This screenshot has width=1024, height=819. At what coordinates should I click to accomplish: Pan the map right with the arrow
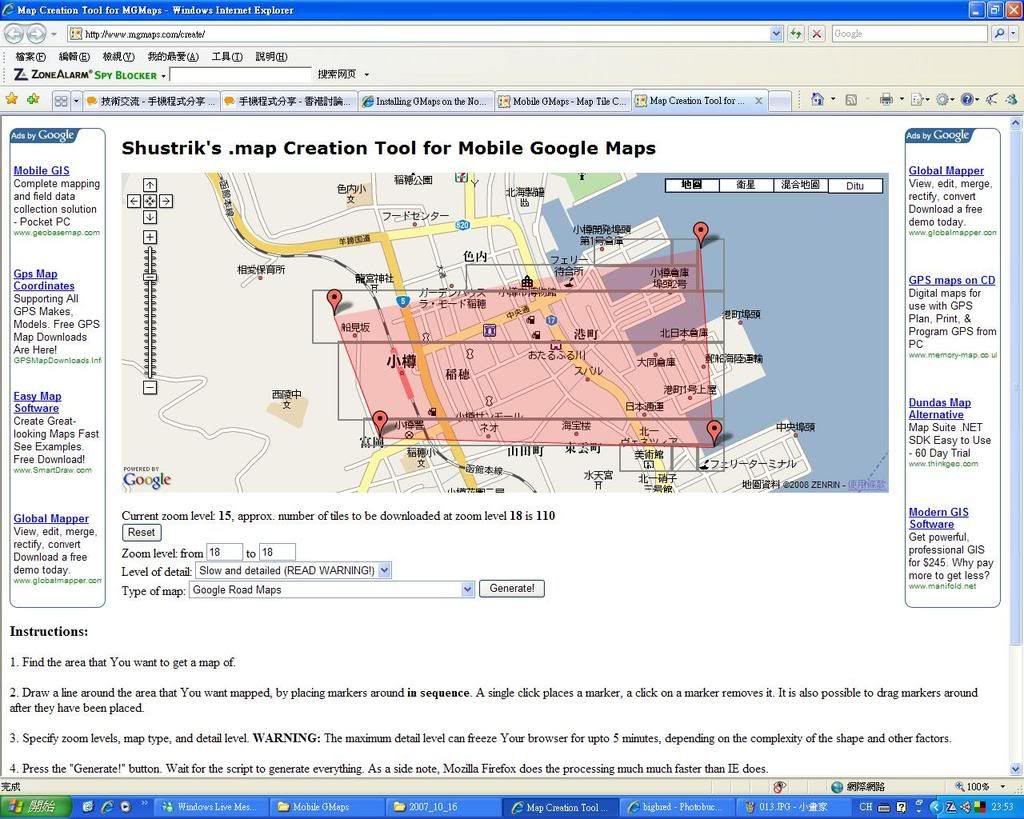pos(166,201)
